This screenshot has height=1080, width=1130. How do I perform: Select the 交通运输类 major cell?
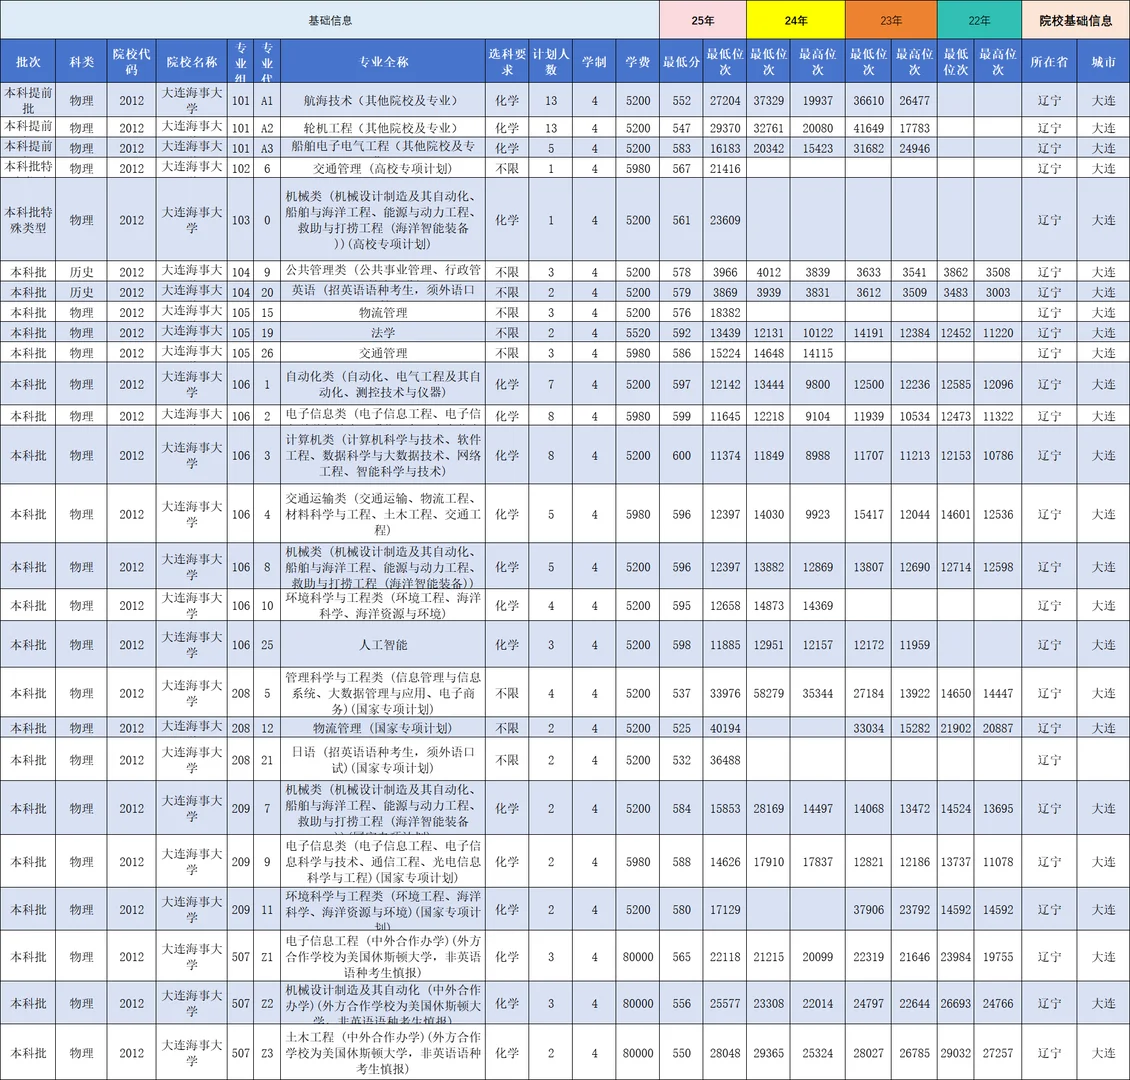[383, 514]
